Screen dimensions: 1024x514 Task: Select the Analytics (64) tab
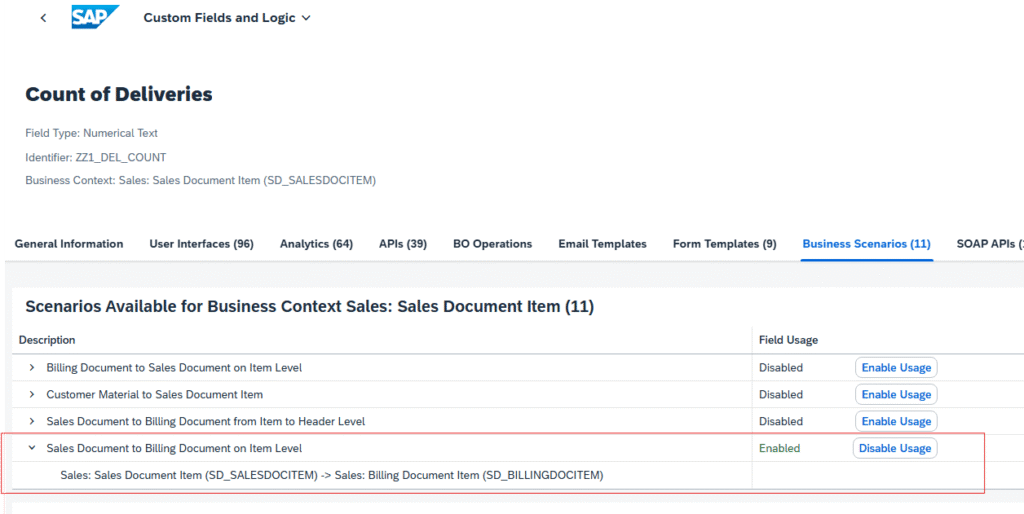click(316, 244)
